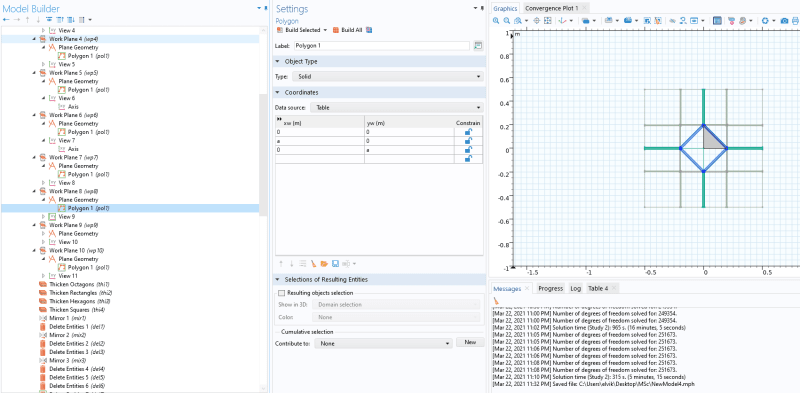Select the Messages tab
The height and width of the screenshot is (393, 800).
[x=507, y=288]
